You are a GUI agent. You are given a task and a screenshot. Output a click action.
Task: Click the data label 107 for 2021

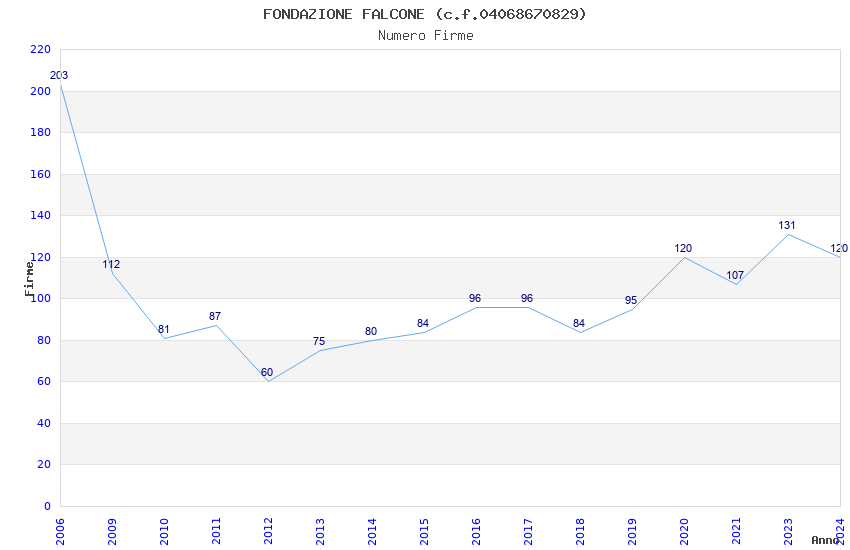tap(735, 275)
